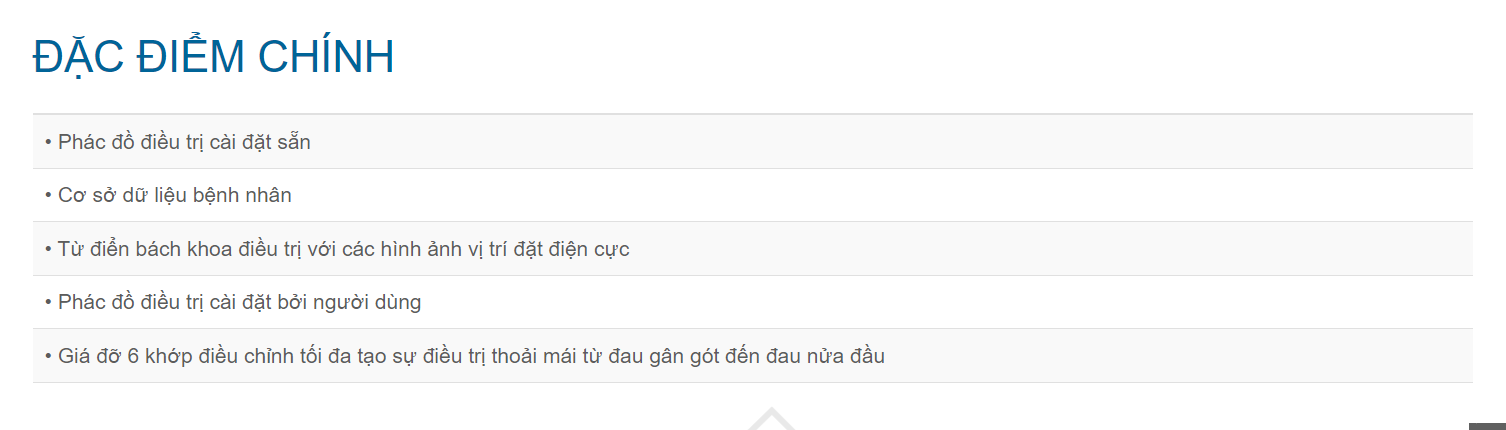Select the row Phác đồ điều trị cài đặt sẵn
Viewport: 1506px width, 430px height.
(753, 142)
